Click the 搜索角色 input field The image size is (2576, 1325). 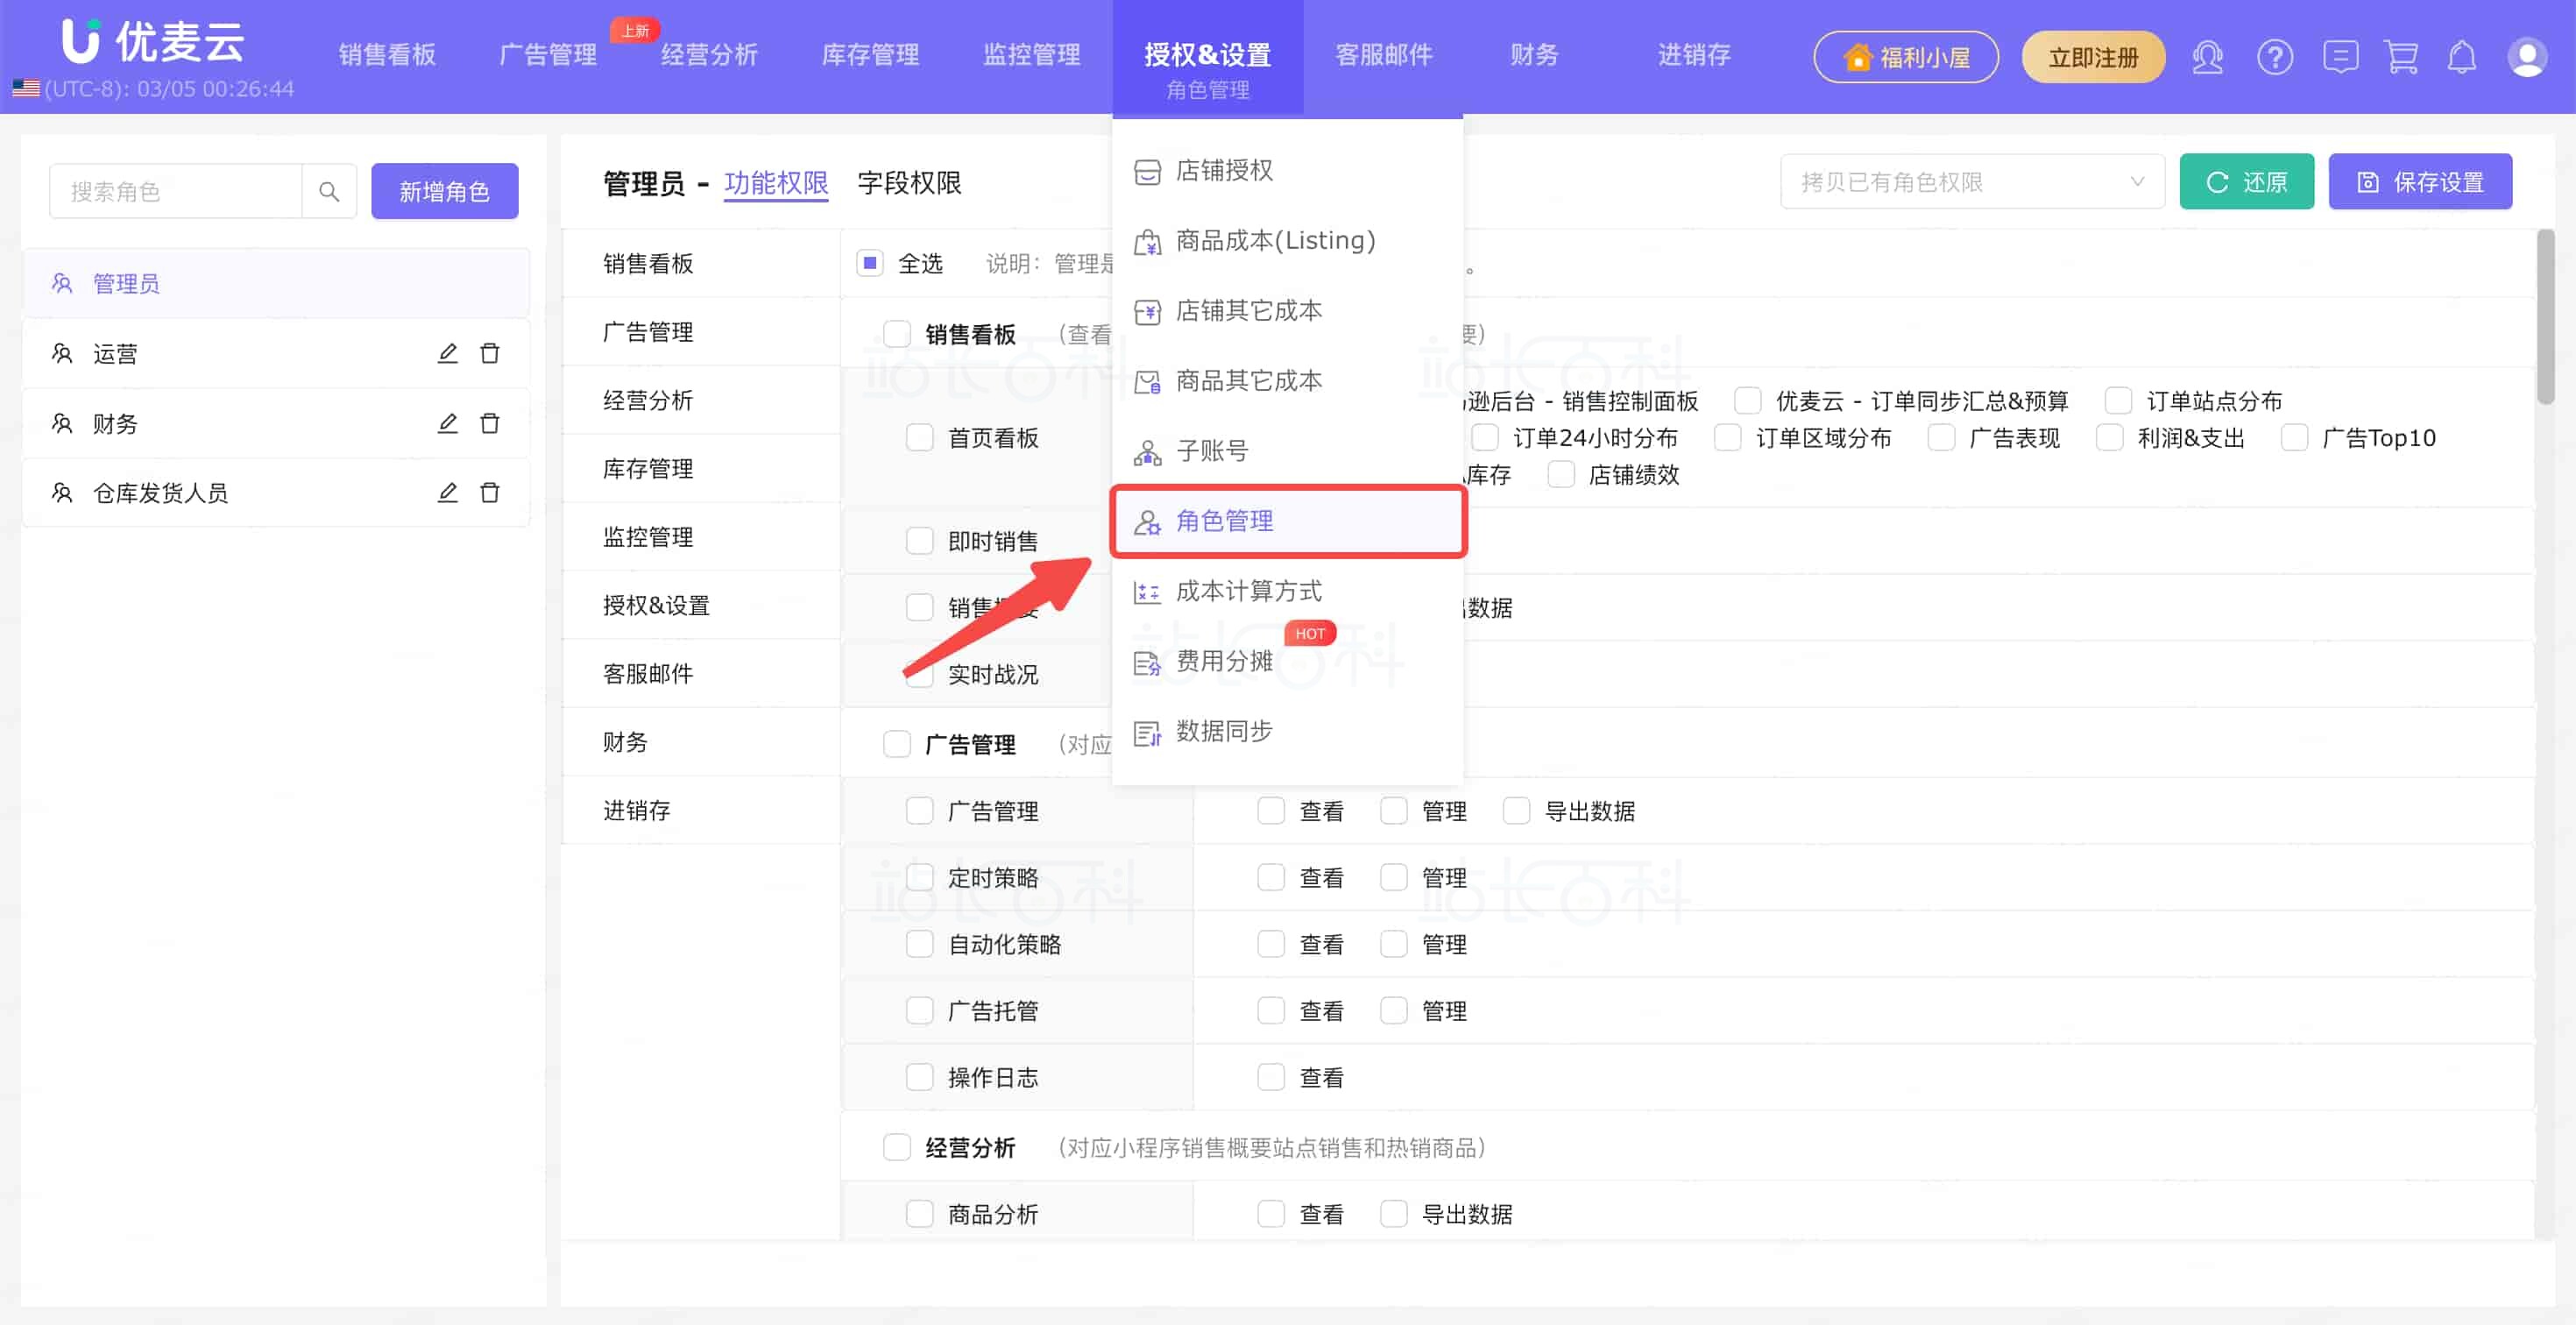click(176, 191)
